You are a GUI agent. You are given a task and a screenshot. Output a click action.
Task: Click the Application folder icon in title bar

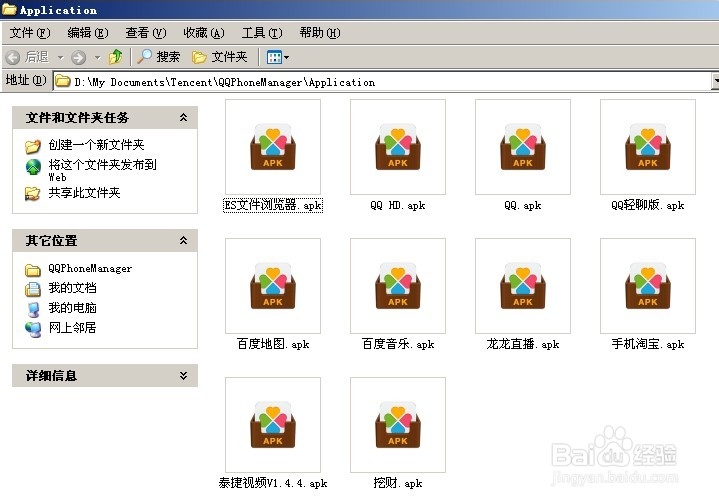[9, 9]
